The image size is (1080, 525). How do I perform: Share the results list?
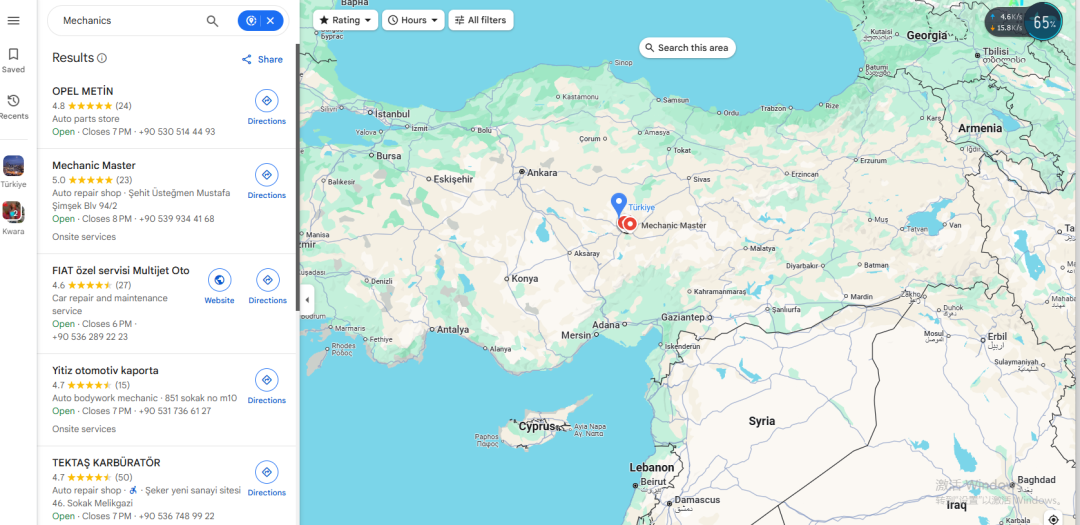click(262, 59)
